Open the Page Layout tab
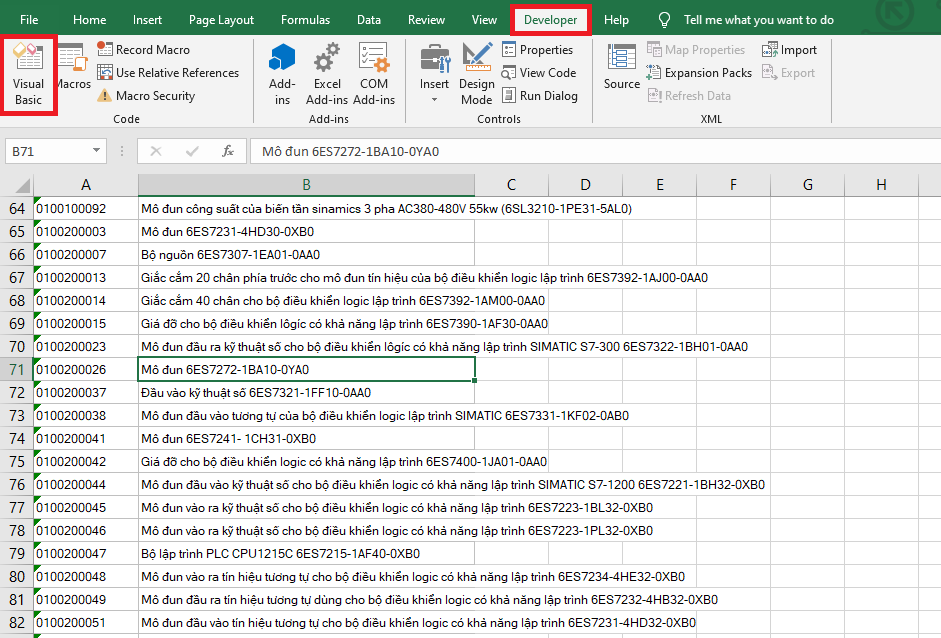The height and width of the screenshot is (638, 941). tap(221, 20)
